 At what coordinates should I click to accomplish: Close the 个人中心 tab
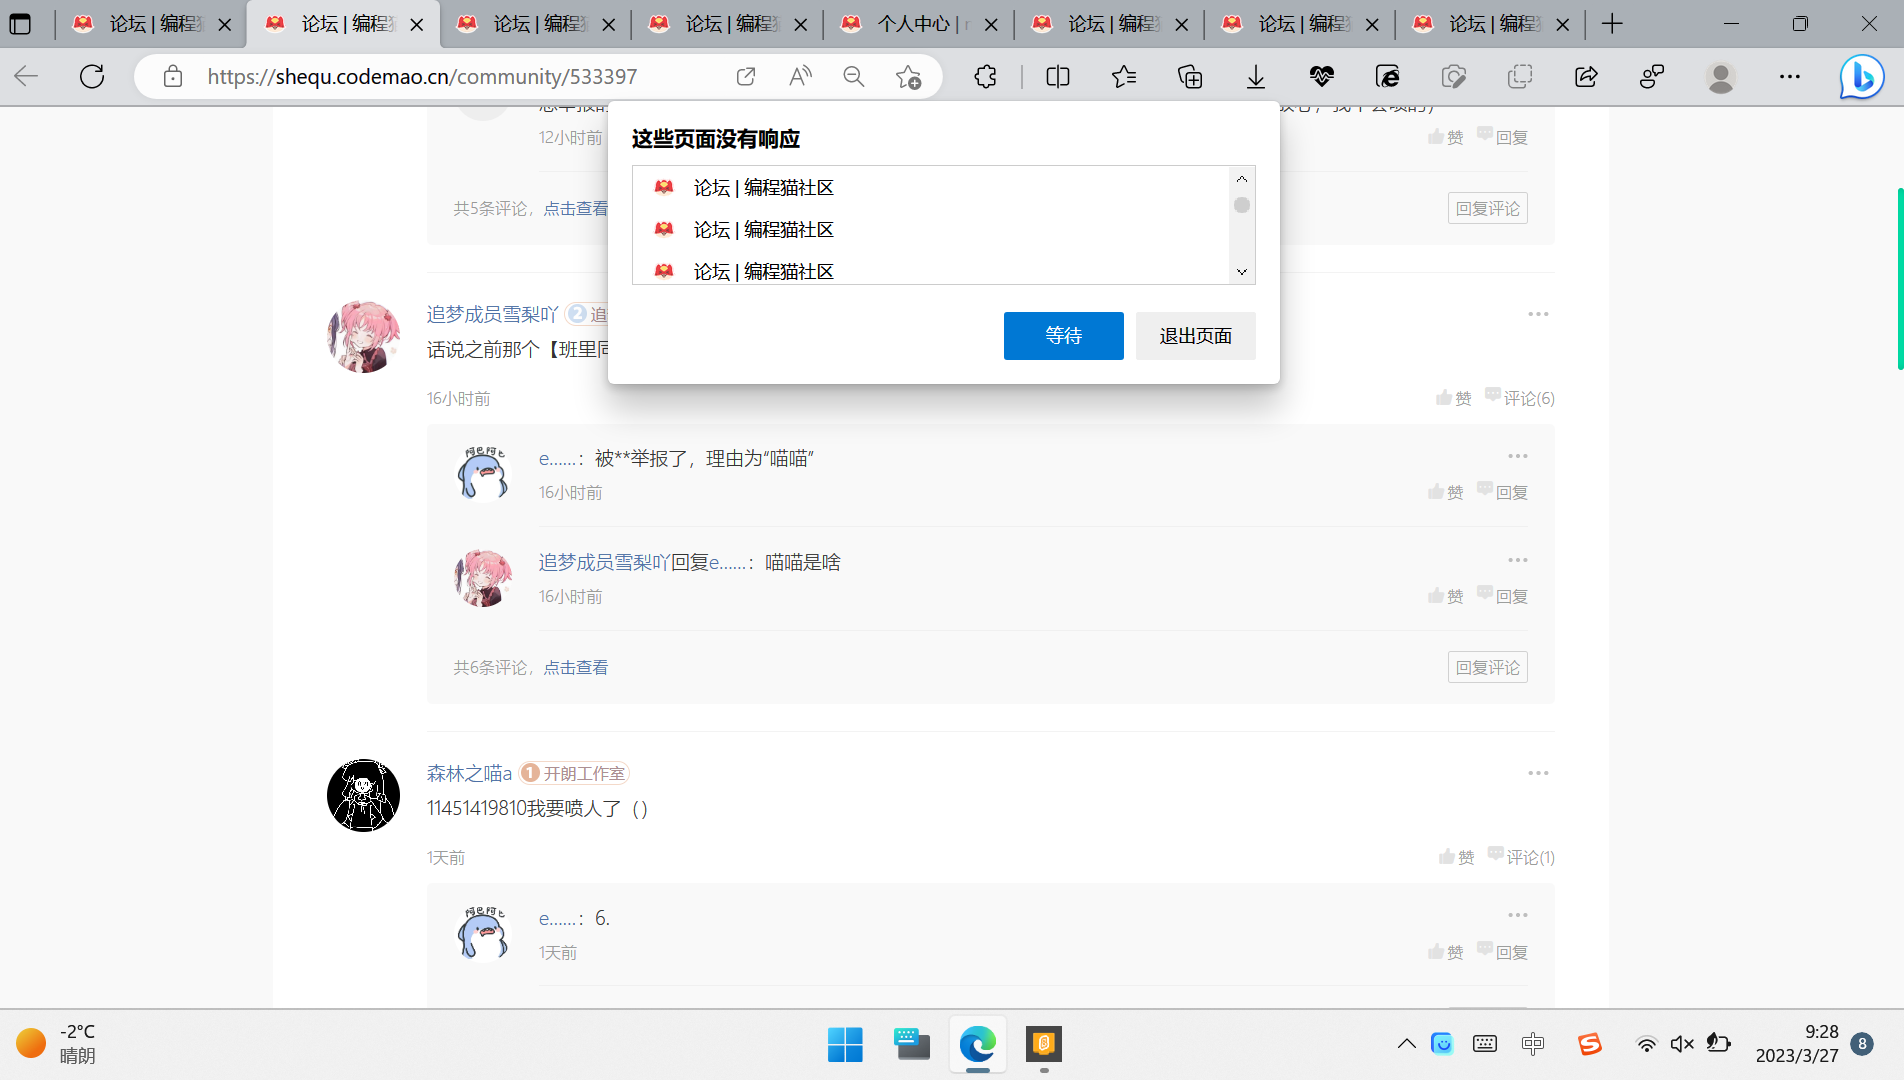coord(991,24)
